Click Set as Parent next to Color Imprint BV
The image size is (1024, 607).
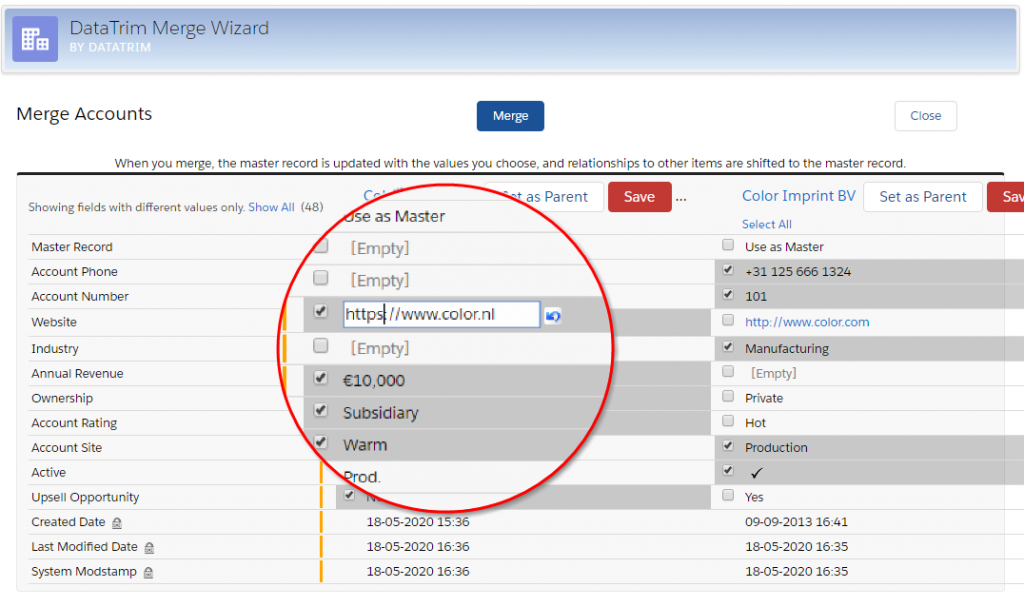(922, 197)
